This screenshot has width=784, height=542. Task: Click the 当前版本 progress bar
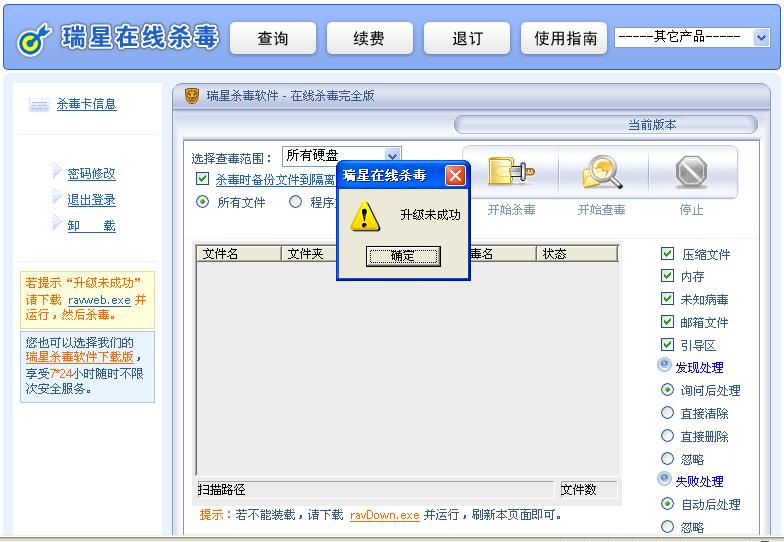(x=606, y=124)
